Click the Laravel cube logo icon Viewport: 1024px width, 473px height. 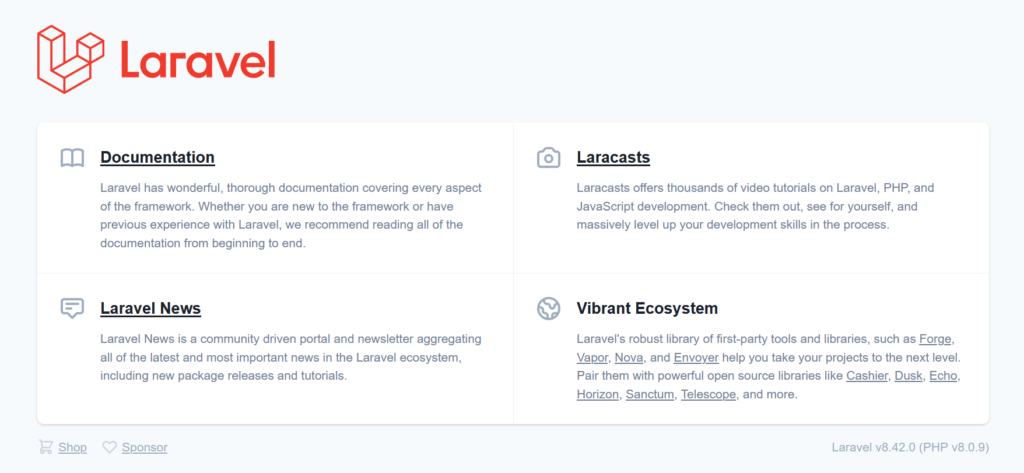click(x=71, y=59)
